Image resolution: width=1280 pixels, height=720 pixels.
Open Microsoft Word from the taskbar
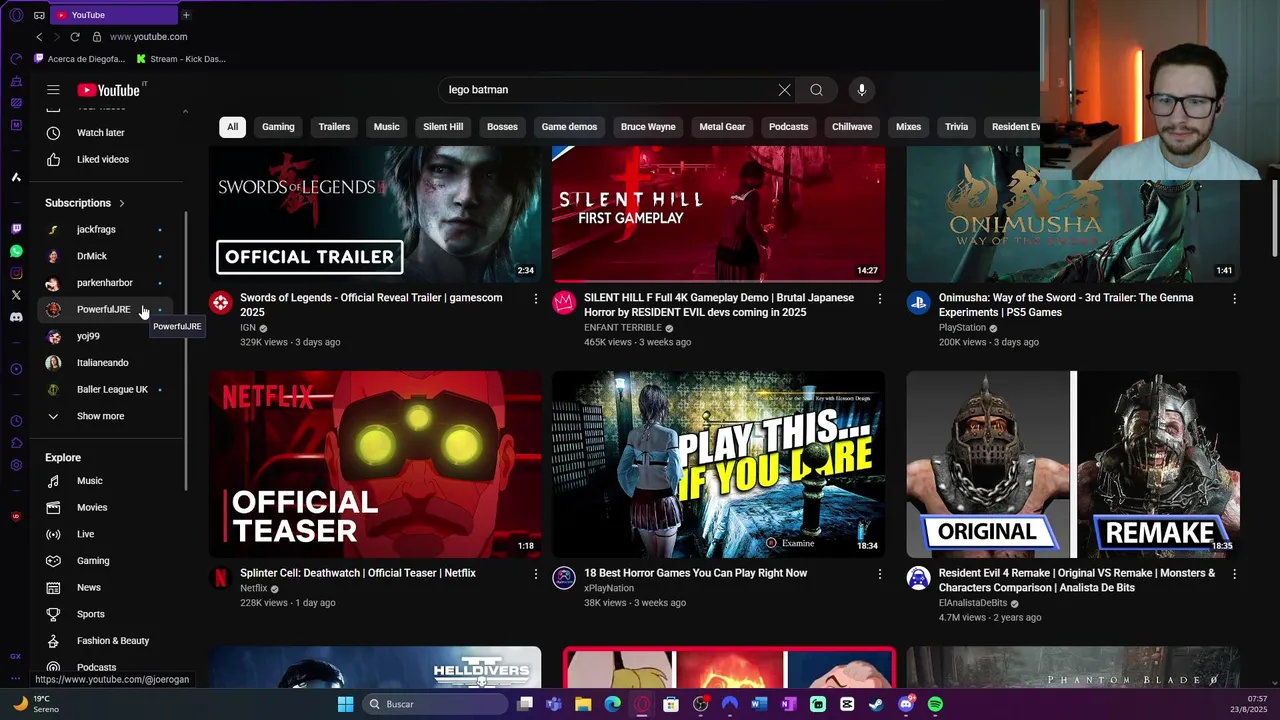click(759, 704)
